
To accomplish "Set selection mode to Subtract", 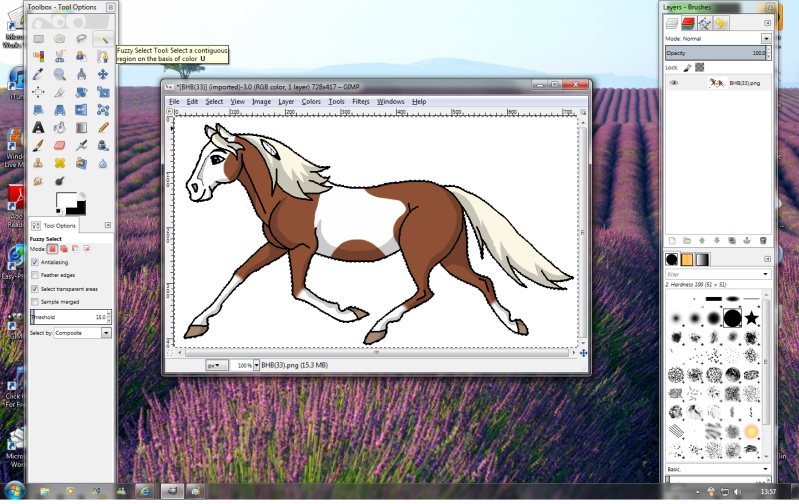I will coord(75,249).
